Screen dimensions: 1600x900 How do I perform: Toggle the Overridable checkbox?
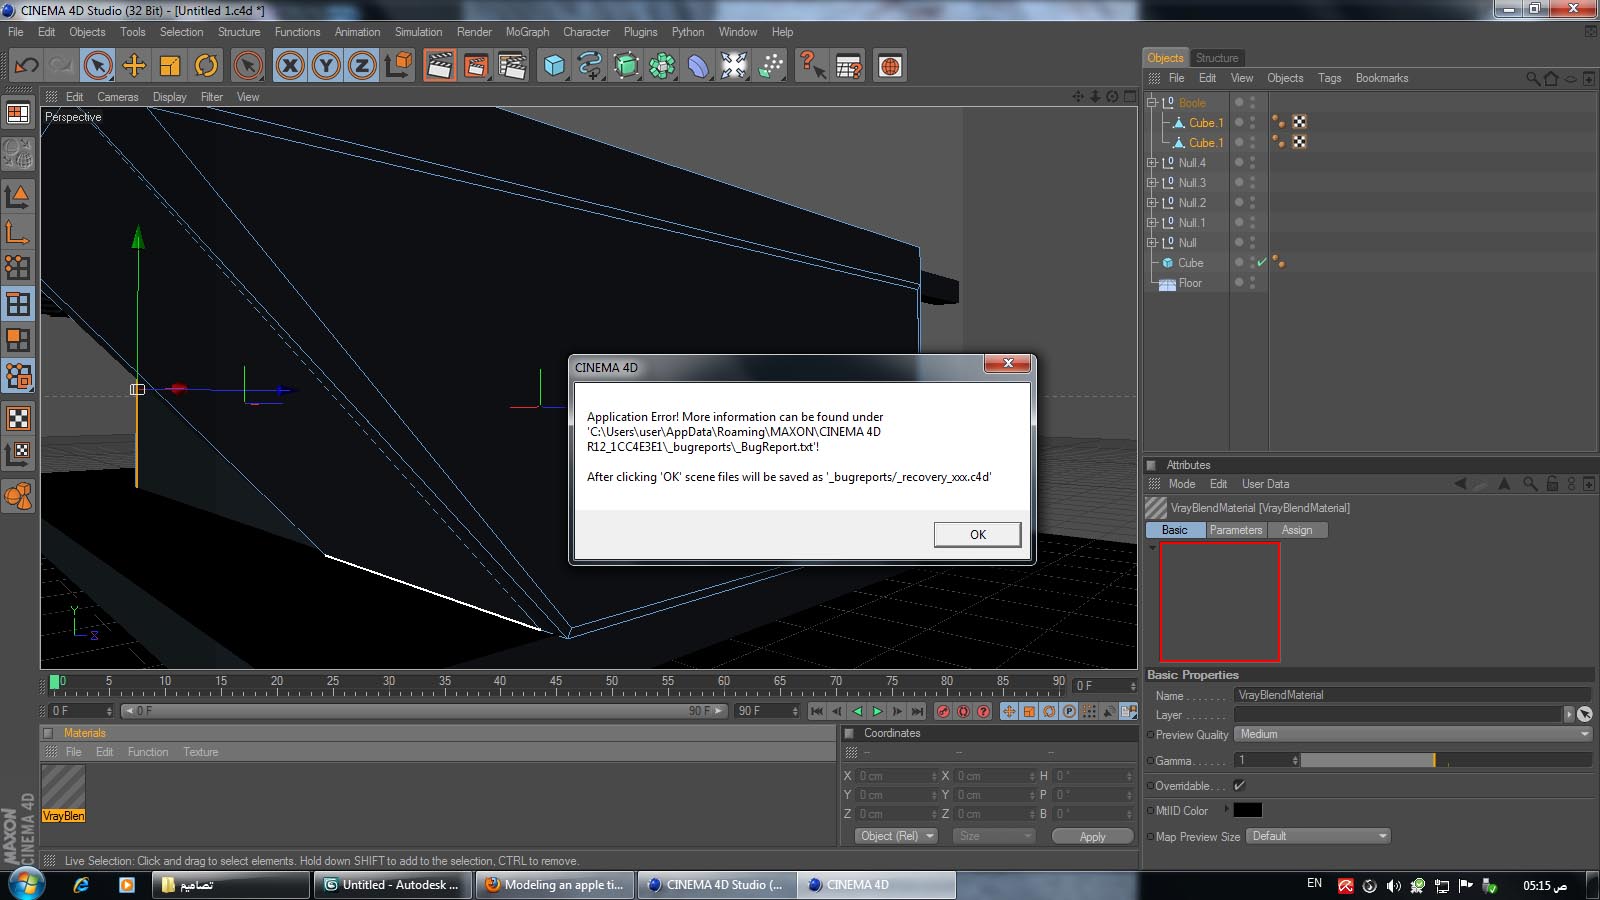click(1239, 786)
